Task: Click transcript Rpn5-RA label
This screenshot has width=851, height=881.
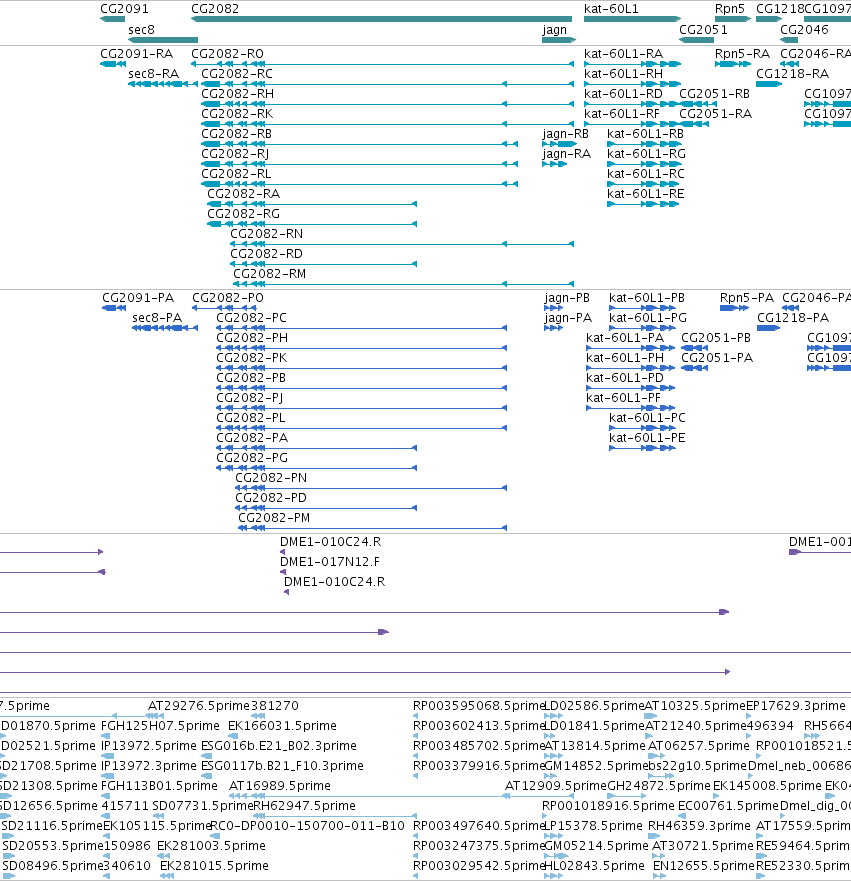Action: click(x=742, y=54)
